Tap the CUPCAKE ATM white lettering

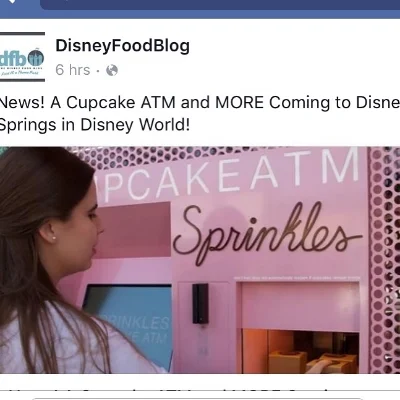(232, 175)
